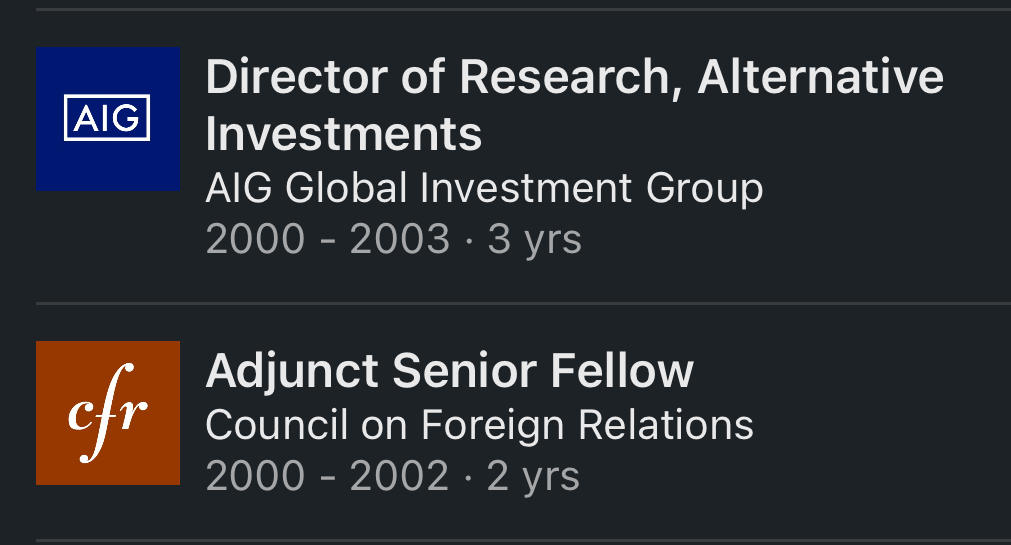The height and width of the screenshot is (545, 1011).
Task: Select the 2000 - 2002 date range
Action: 327,477
